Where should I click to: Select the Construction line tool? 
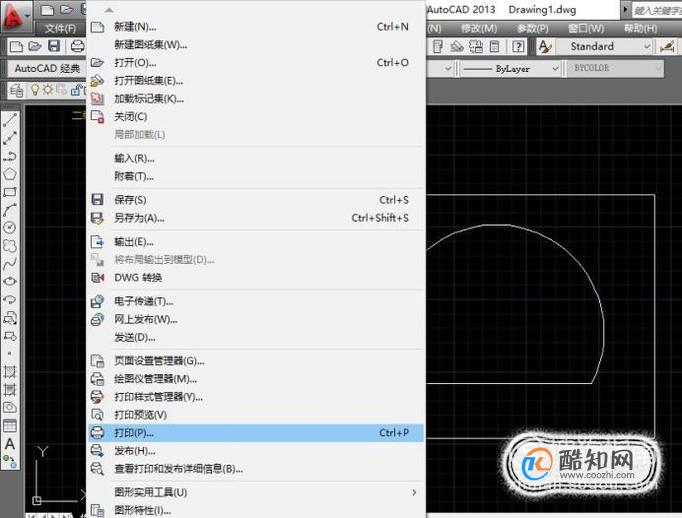tap(10, 138)
